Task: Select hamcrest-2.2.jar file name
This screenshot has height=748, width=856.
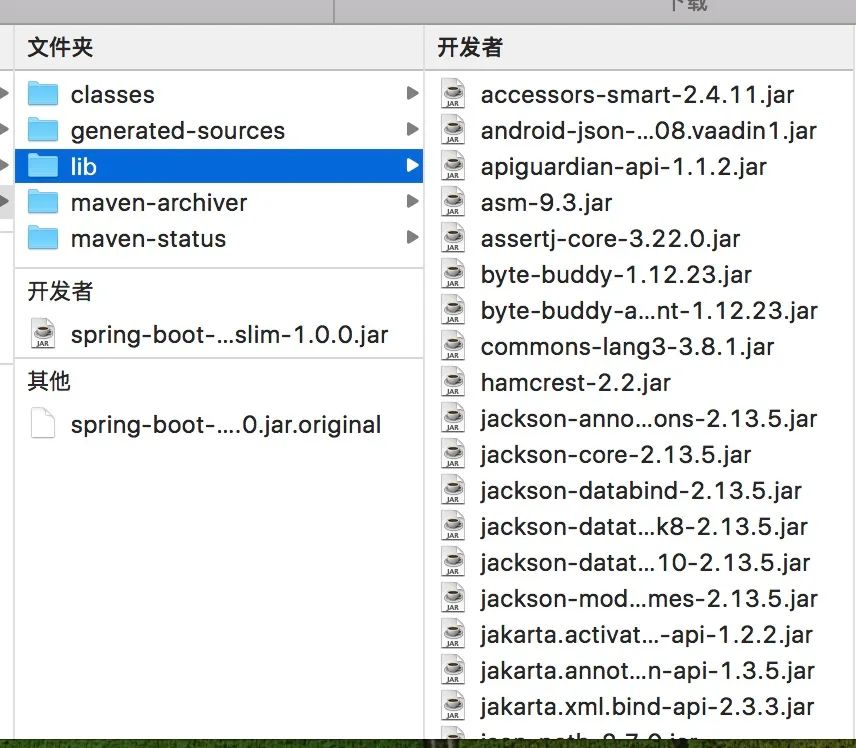Action: point(575,383)
